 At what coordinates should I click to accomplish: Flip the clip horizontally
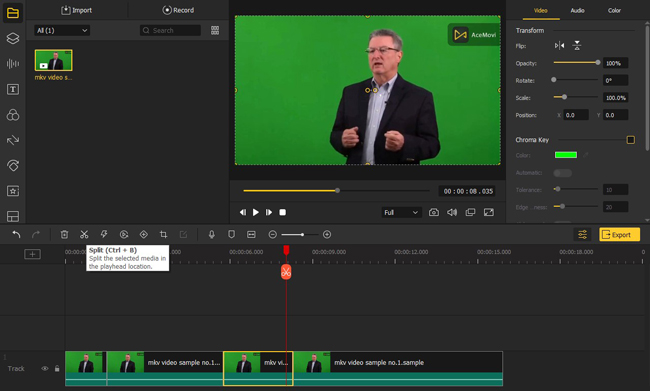click(559, 46)
